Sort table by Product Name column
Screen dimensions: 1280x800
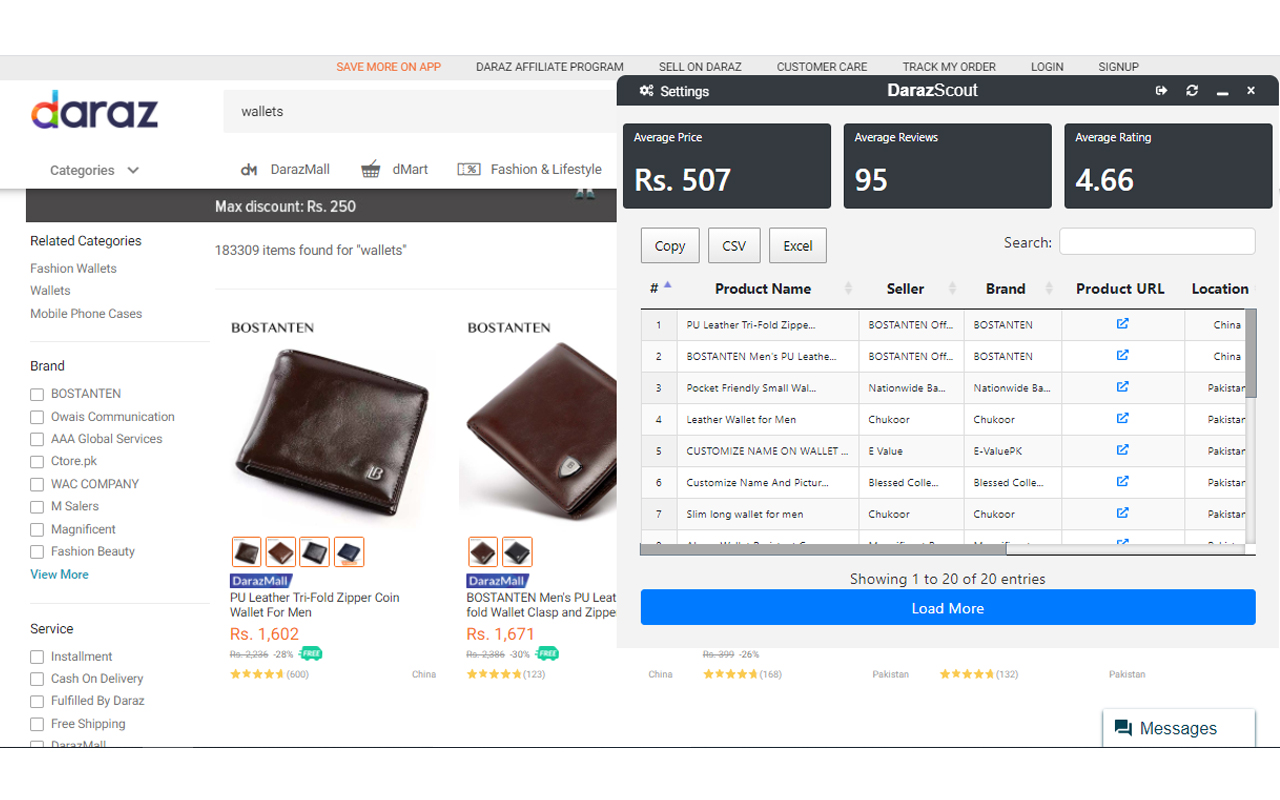tap(763, 289)
